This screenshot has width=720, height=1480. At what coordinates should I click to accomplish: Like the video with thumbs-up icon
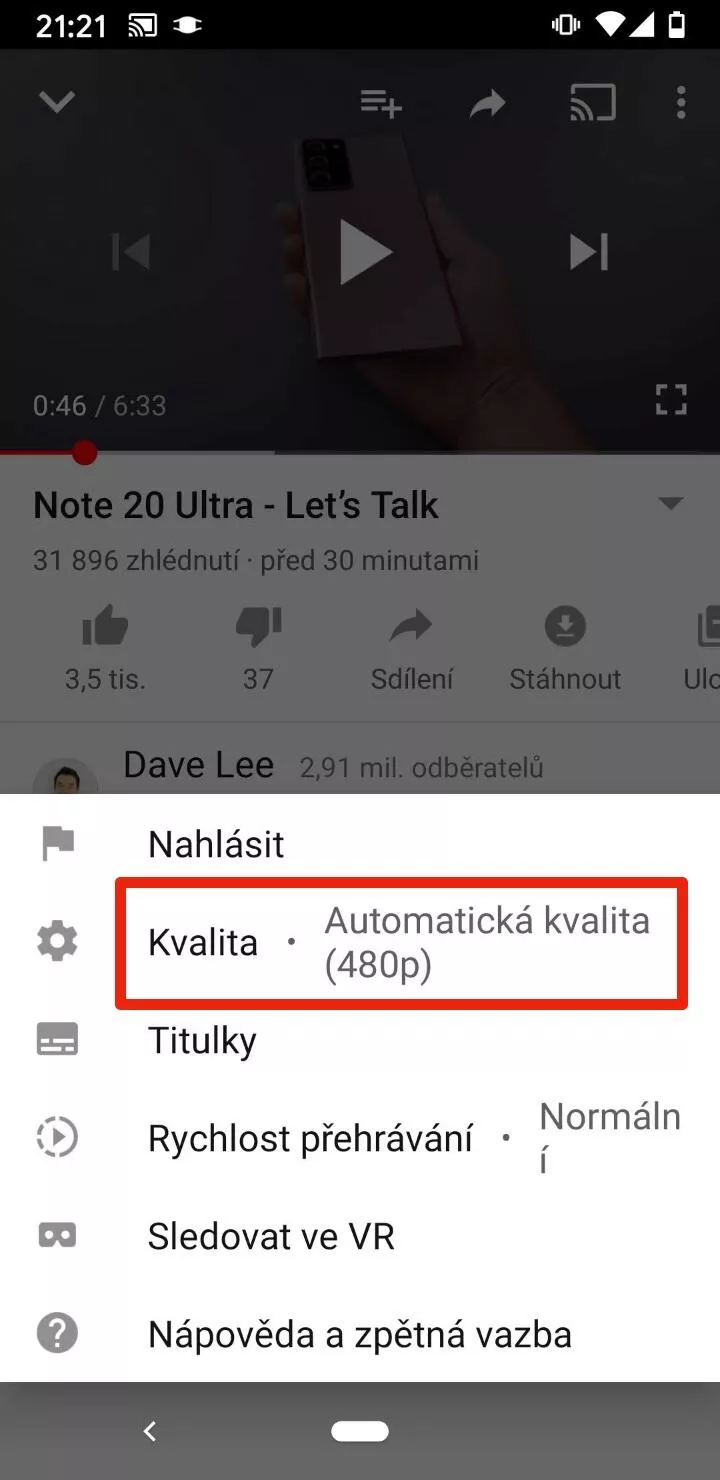tap(105, 628)
